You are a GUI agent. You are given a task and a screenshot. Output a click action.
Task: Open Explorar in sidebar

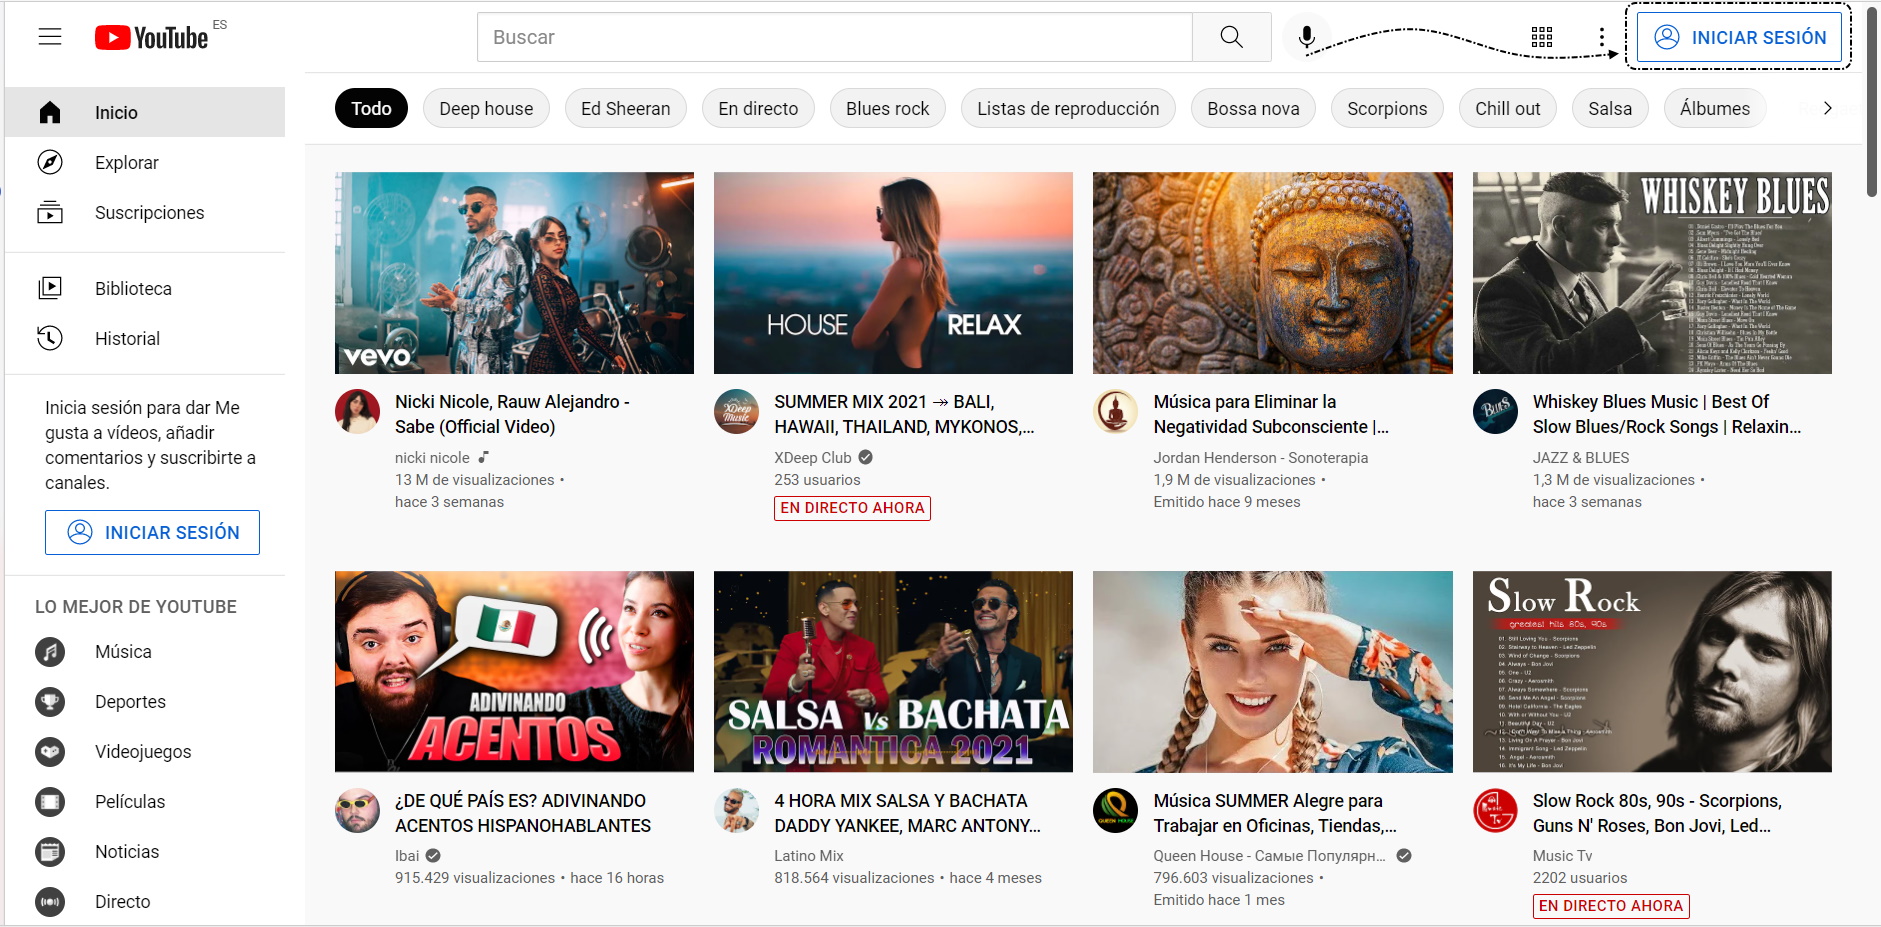click(x=145, y=162)
